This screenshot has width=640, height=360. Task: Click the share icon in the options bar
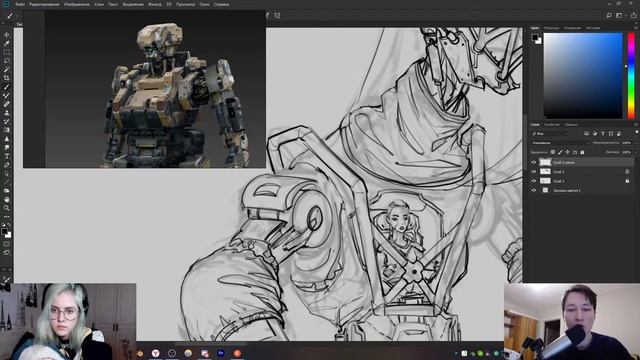pyautogui.click(x=634, y=16)
